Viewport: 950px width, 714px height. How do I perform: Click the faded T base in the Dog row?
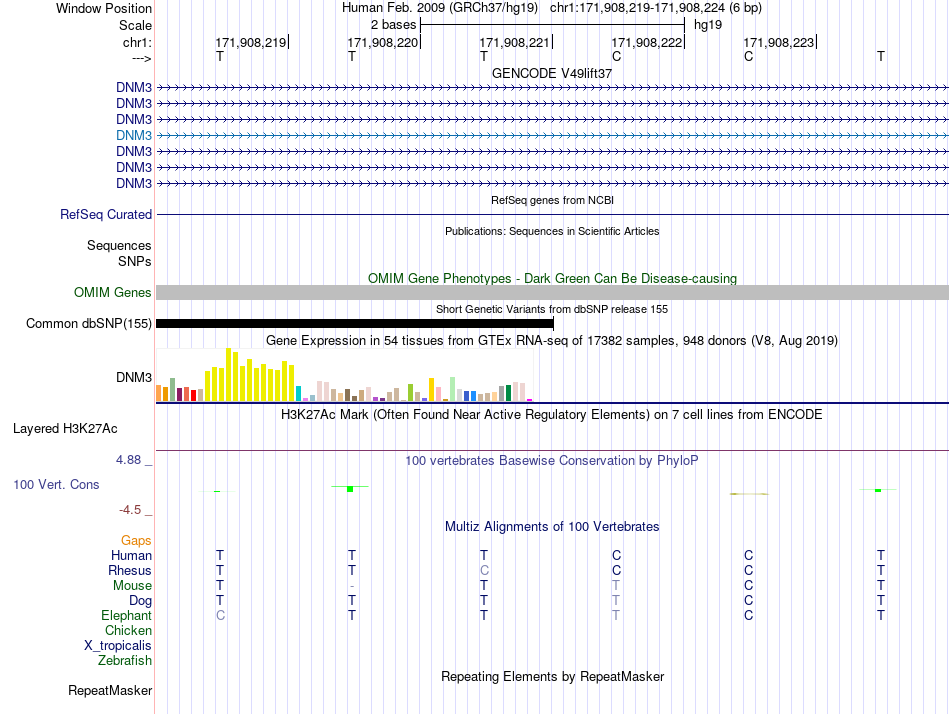pos(616,601)
